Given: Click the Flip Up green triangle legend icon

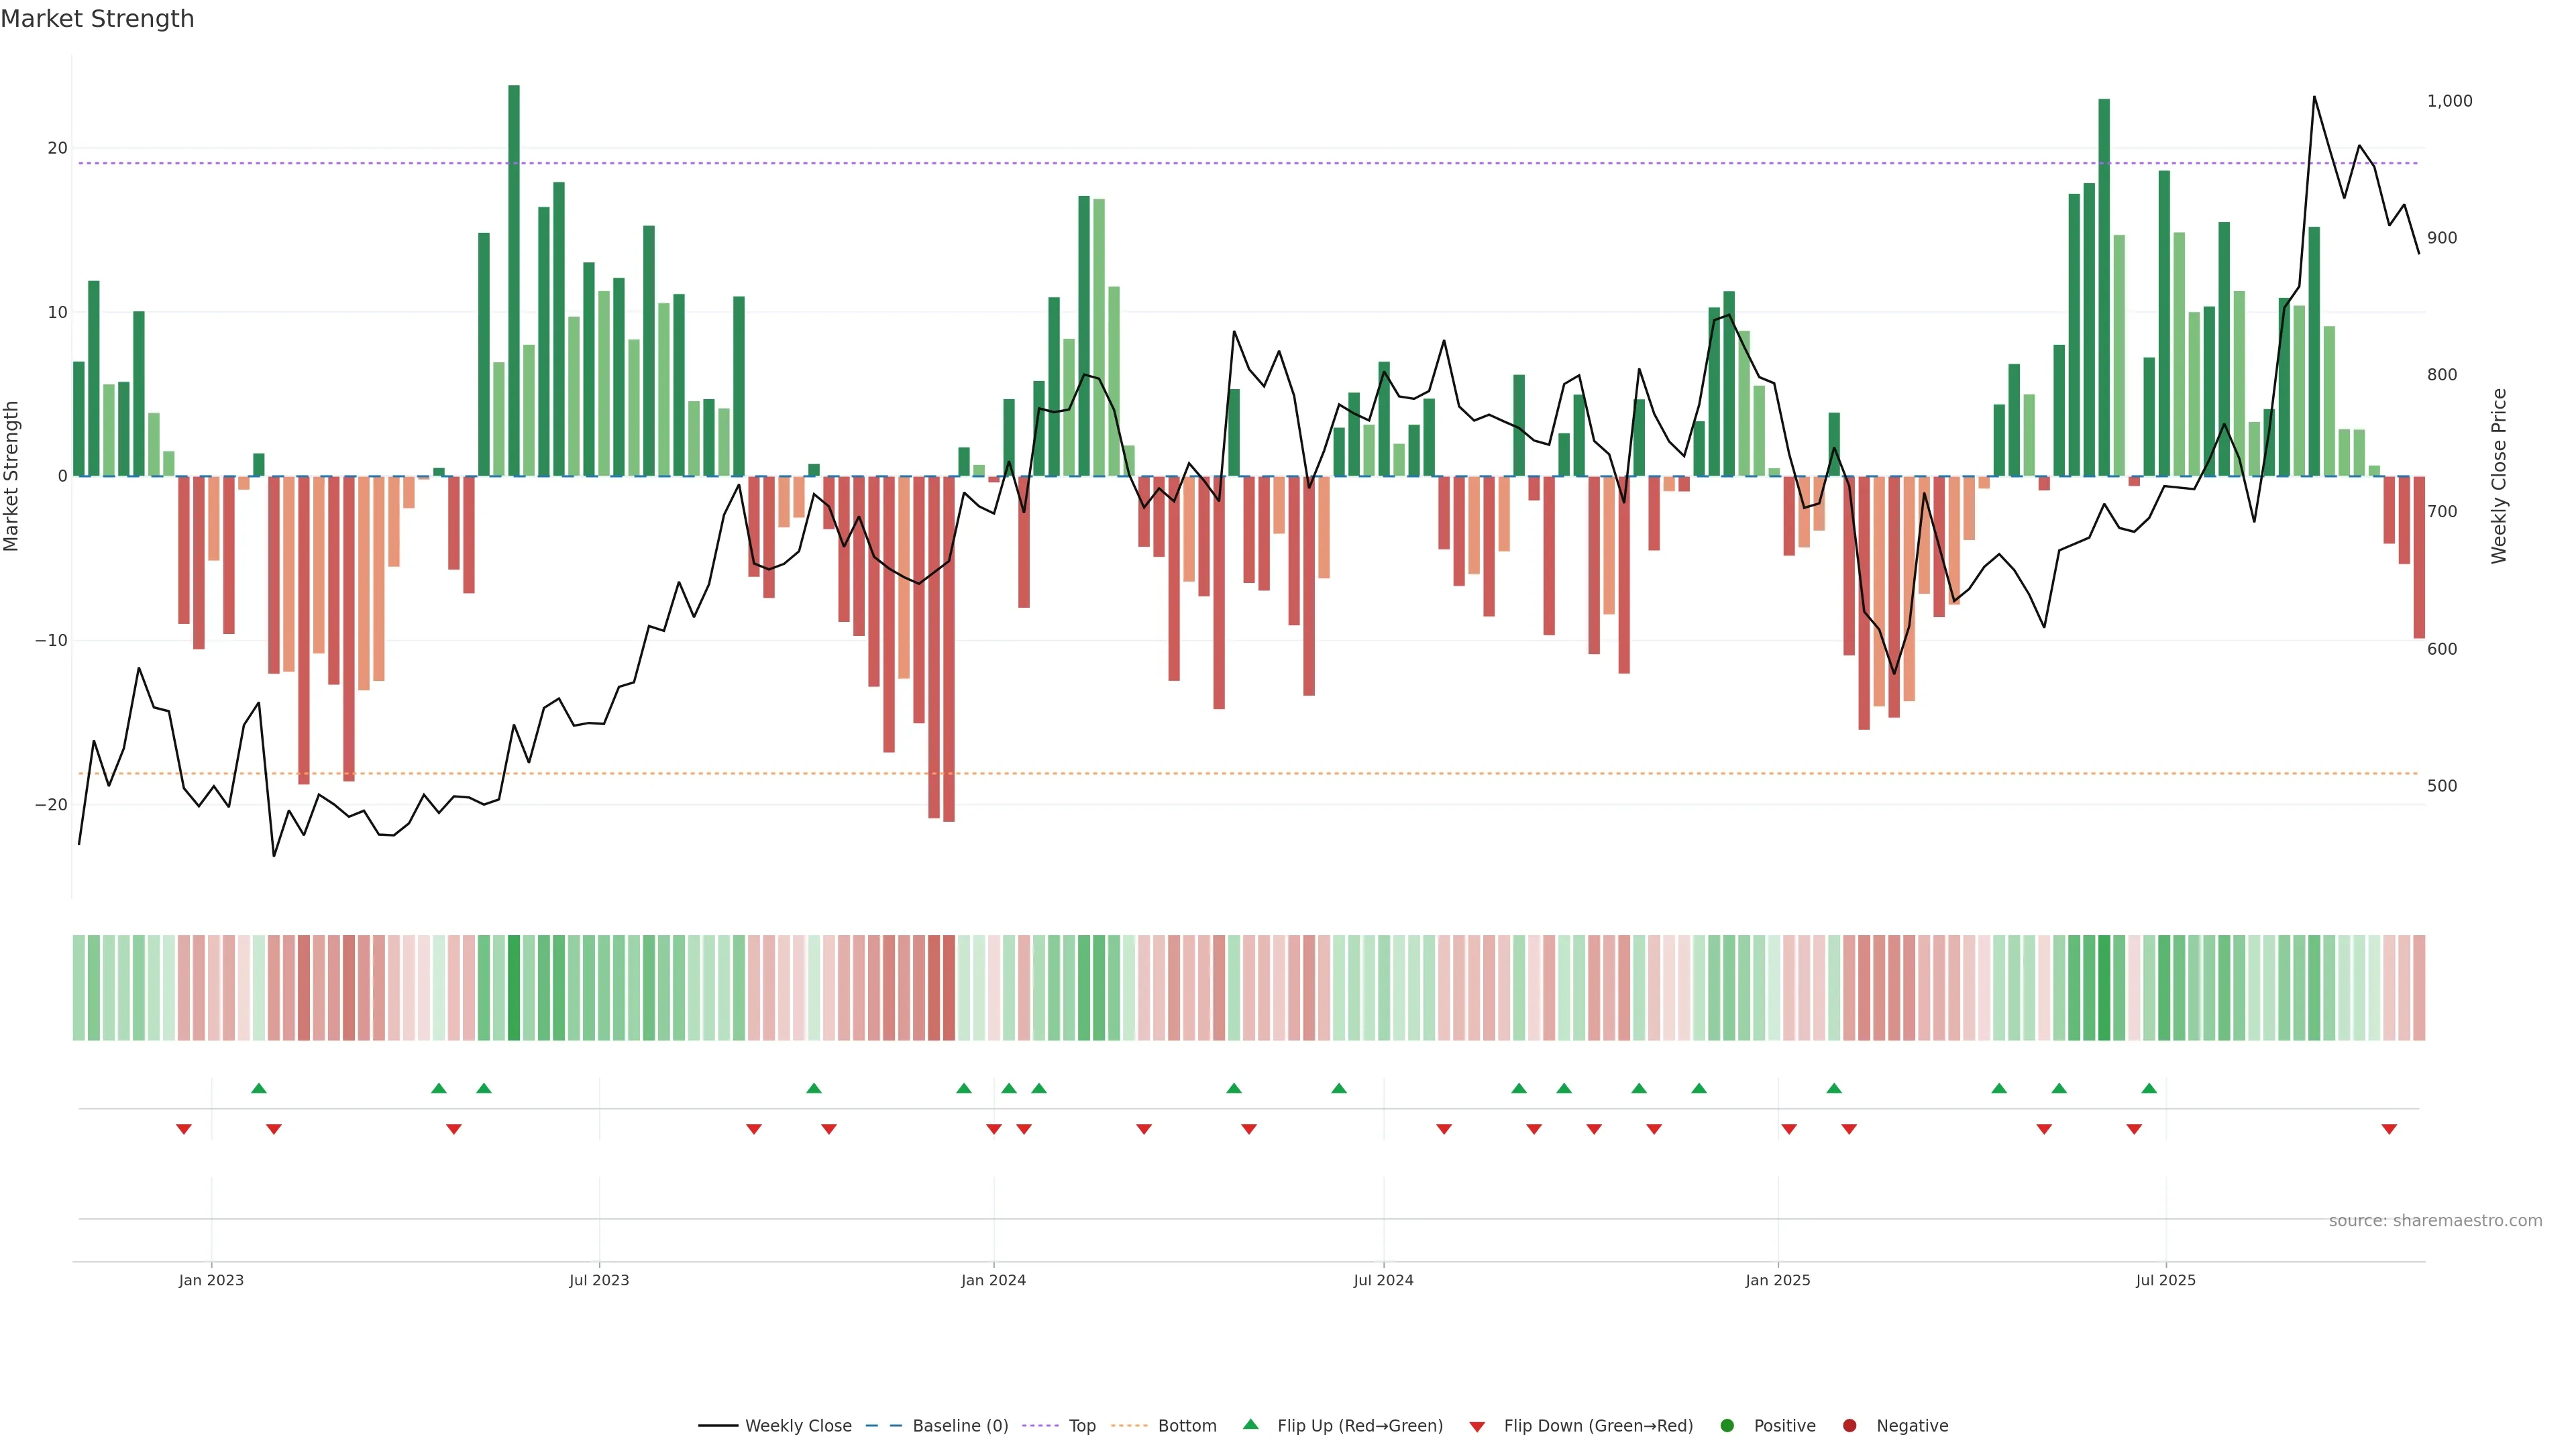Looking at the screenshot, I should click(x=1250, y=1424).
